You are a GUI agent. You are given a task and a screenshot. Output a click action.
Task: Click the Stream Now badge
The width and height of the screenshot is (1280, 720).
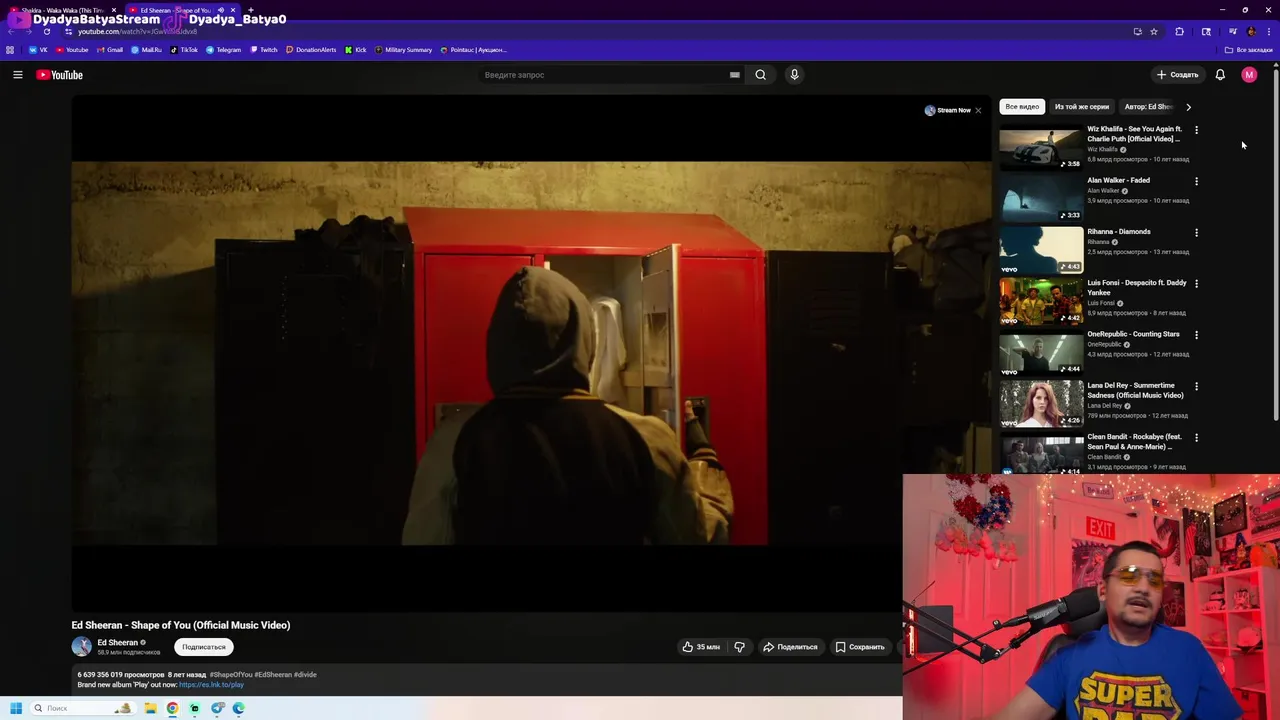[947, 110]
